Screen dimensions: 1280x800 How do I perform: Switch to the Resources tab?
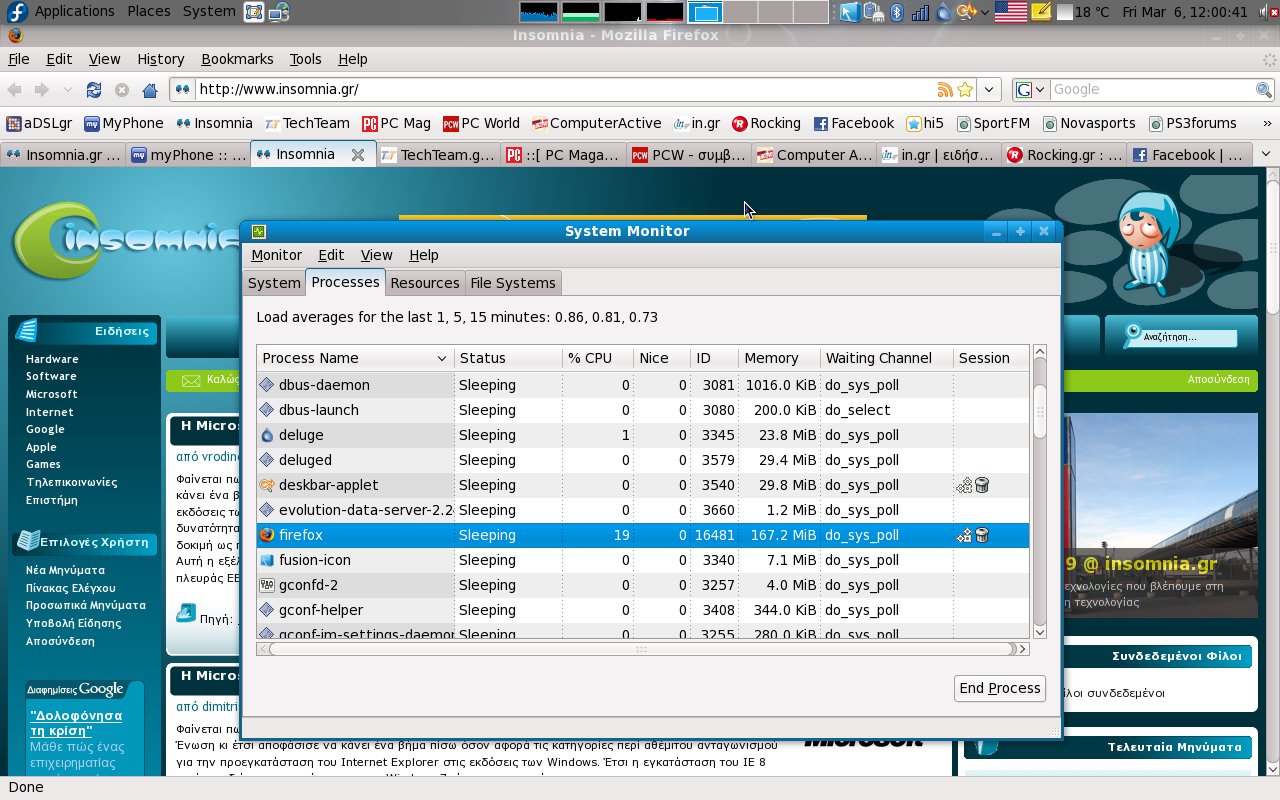[425, 283]
